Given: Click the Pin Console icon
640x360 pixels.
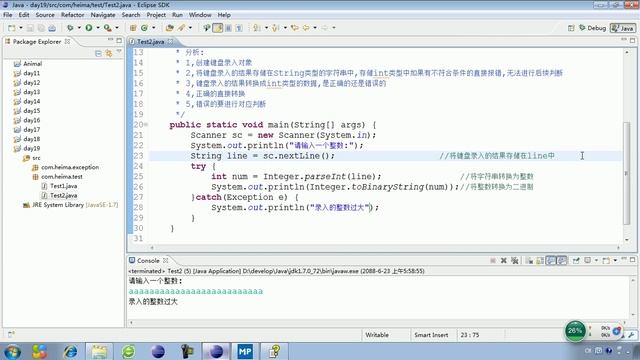Looking at the screenshot, I should [x=576, y=260].
